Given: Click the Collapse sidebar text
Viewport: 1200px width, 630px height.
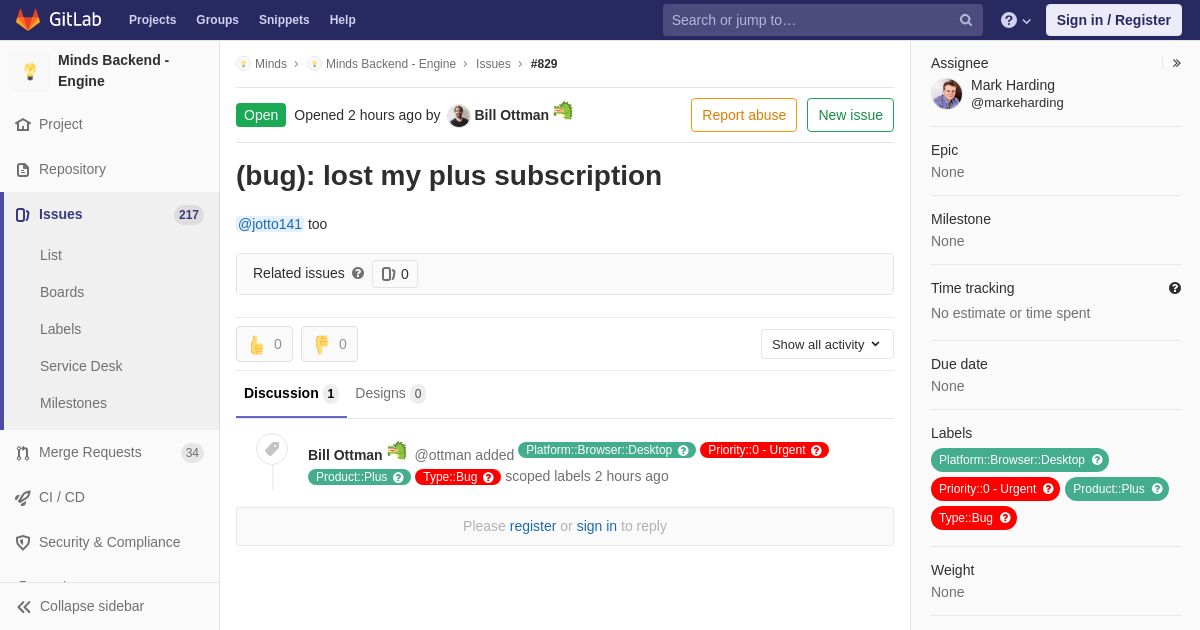Looking at the screenshot, I should coord(92,607).
